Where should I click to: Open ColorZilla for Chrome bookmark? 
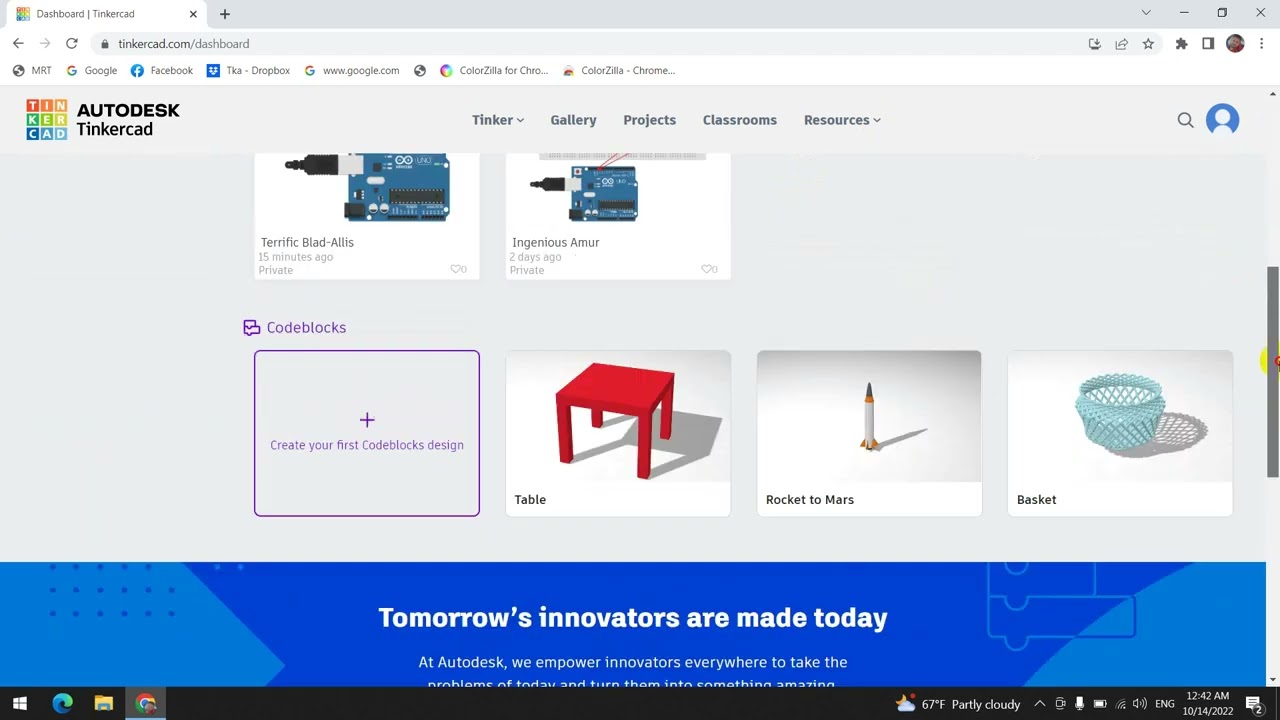point(494,71)
